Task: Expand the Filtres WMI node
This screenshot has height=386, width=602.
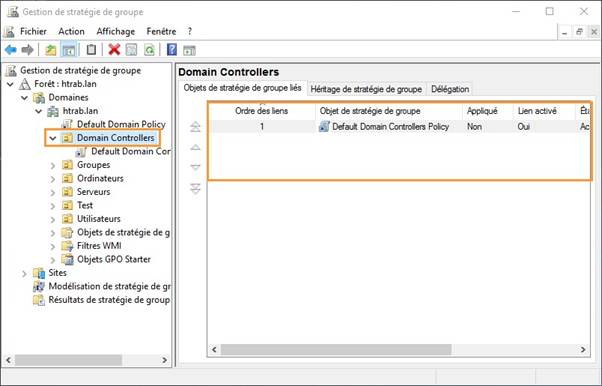Action: [x=53, y=246]
